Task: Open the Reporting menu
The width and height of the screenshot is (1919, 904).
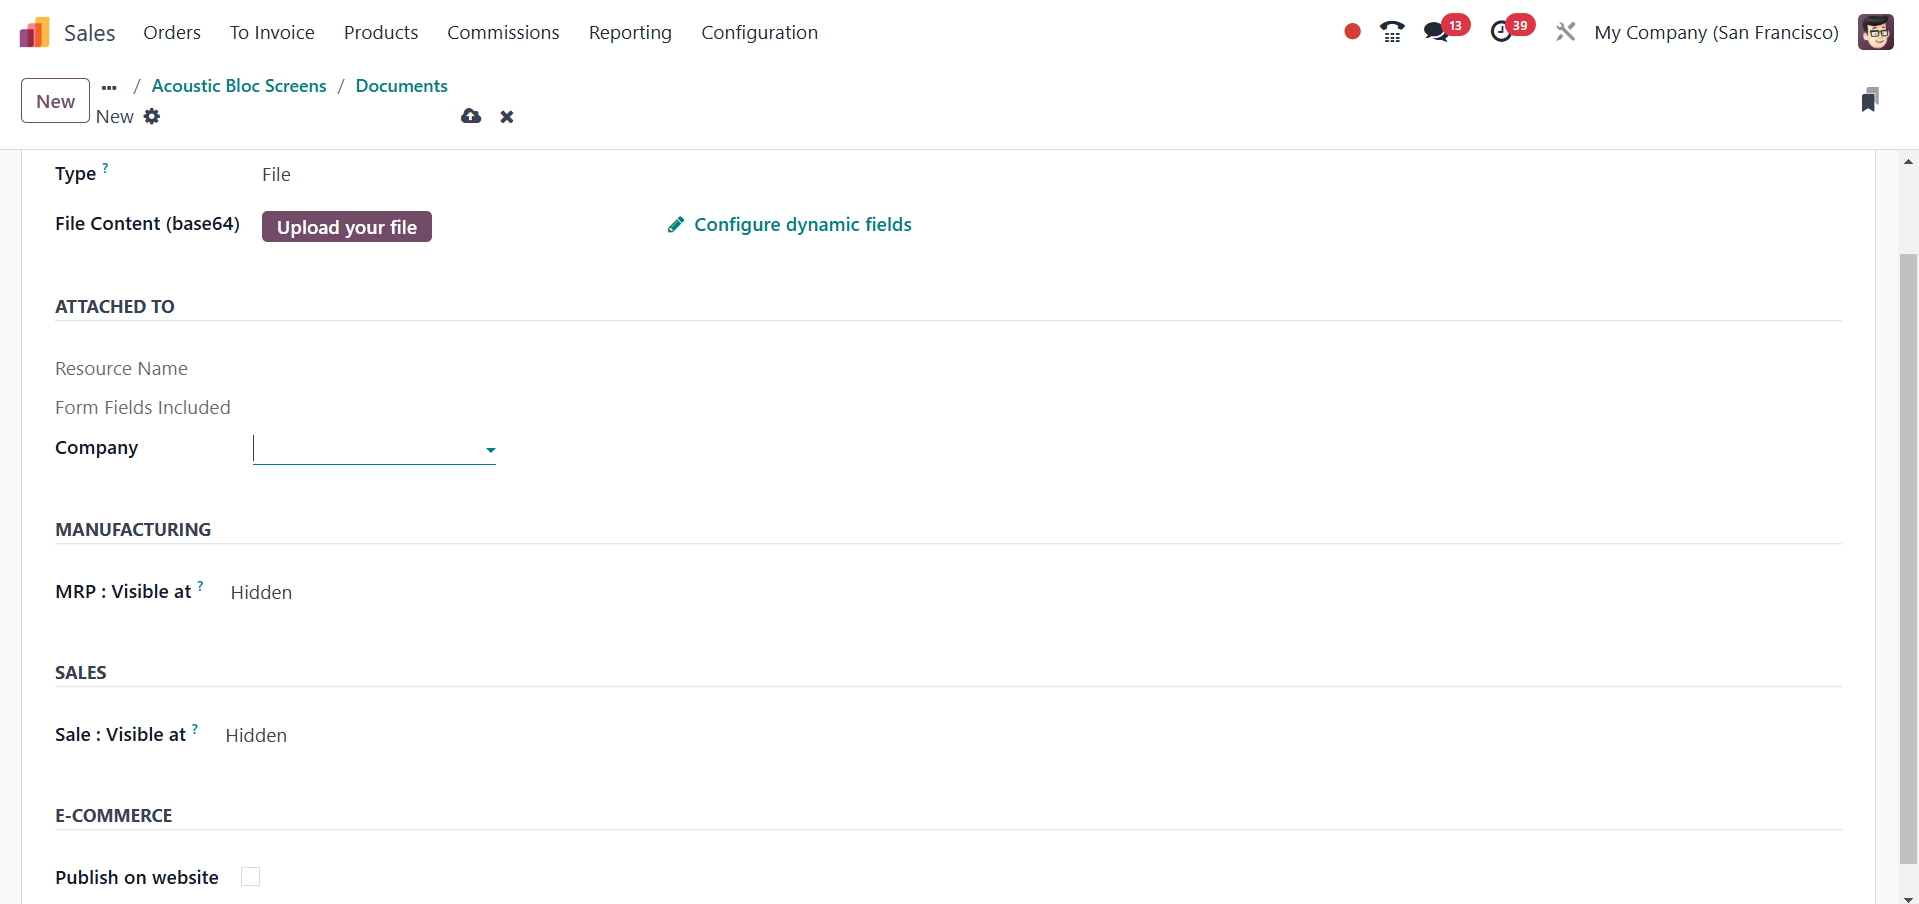Action: 630,33
